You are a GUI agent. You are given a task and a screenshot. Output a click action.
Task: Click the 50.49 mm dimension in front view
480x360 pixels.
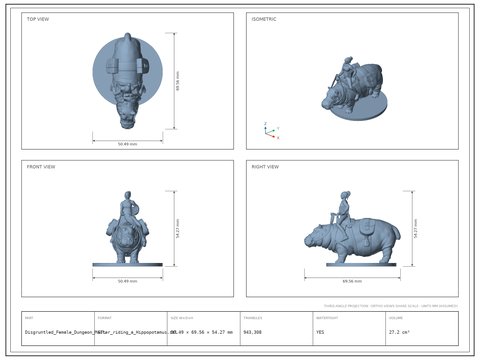click(128, 281)
